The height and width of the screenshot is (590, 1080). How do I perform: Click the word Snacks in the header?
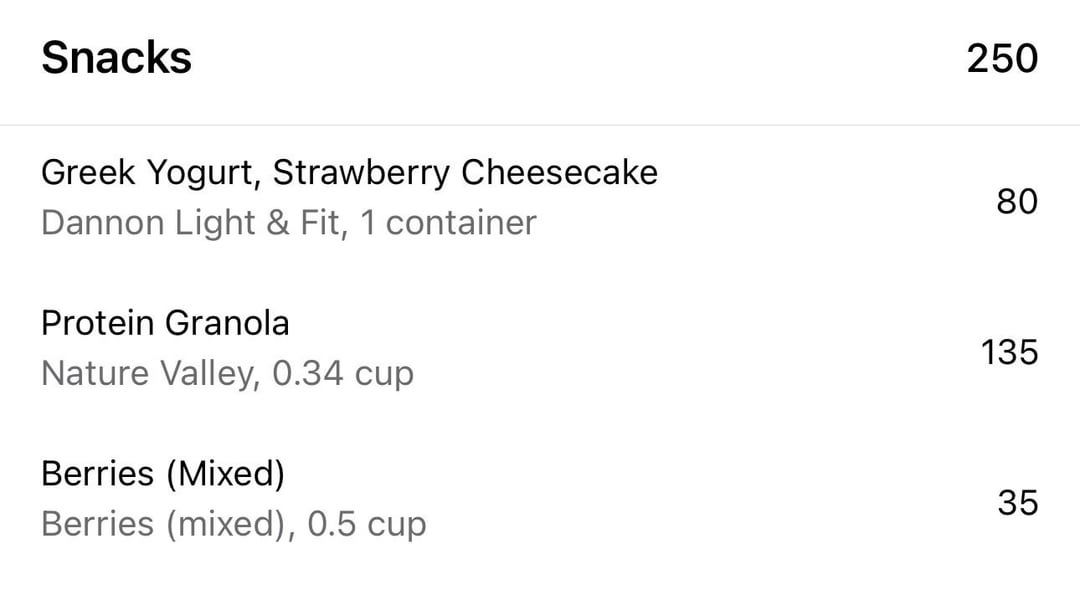tap(116, 58)
